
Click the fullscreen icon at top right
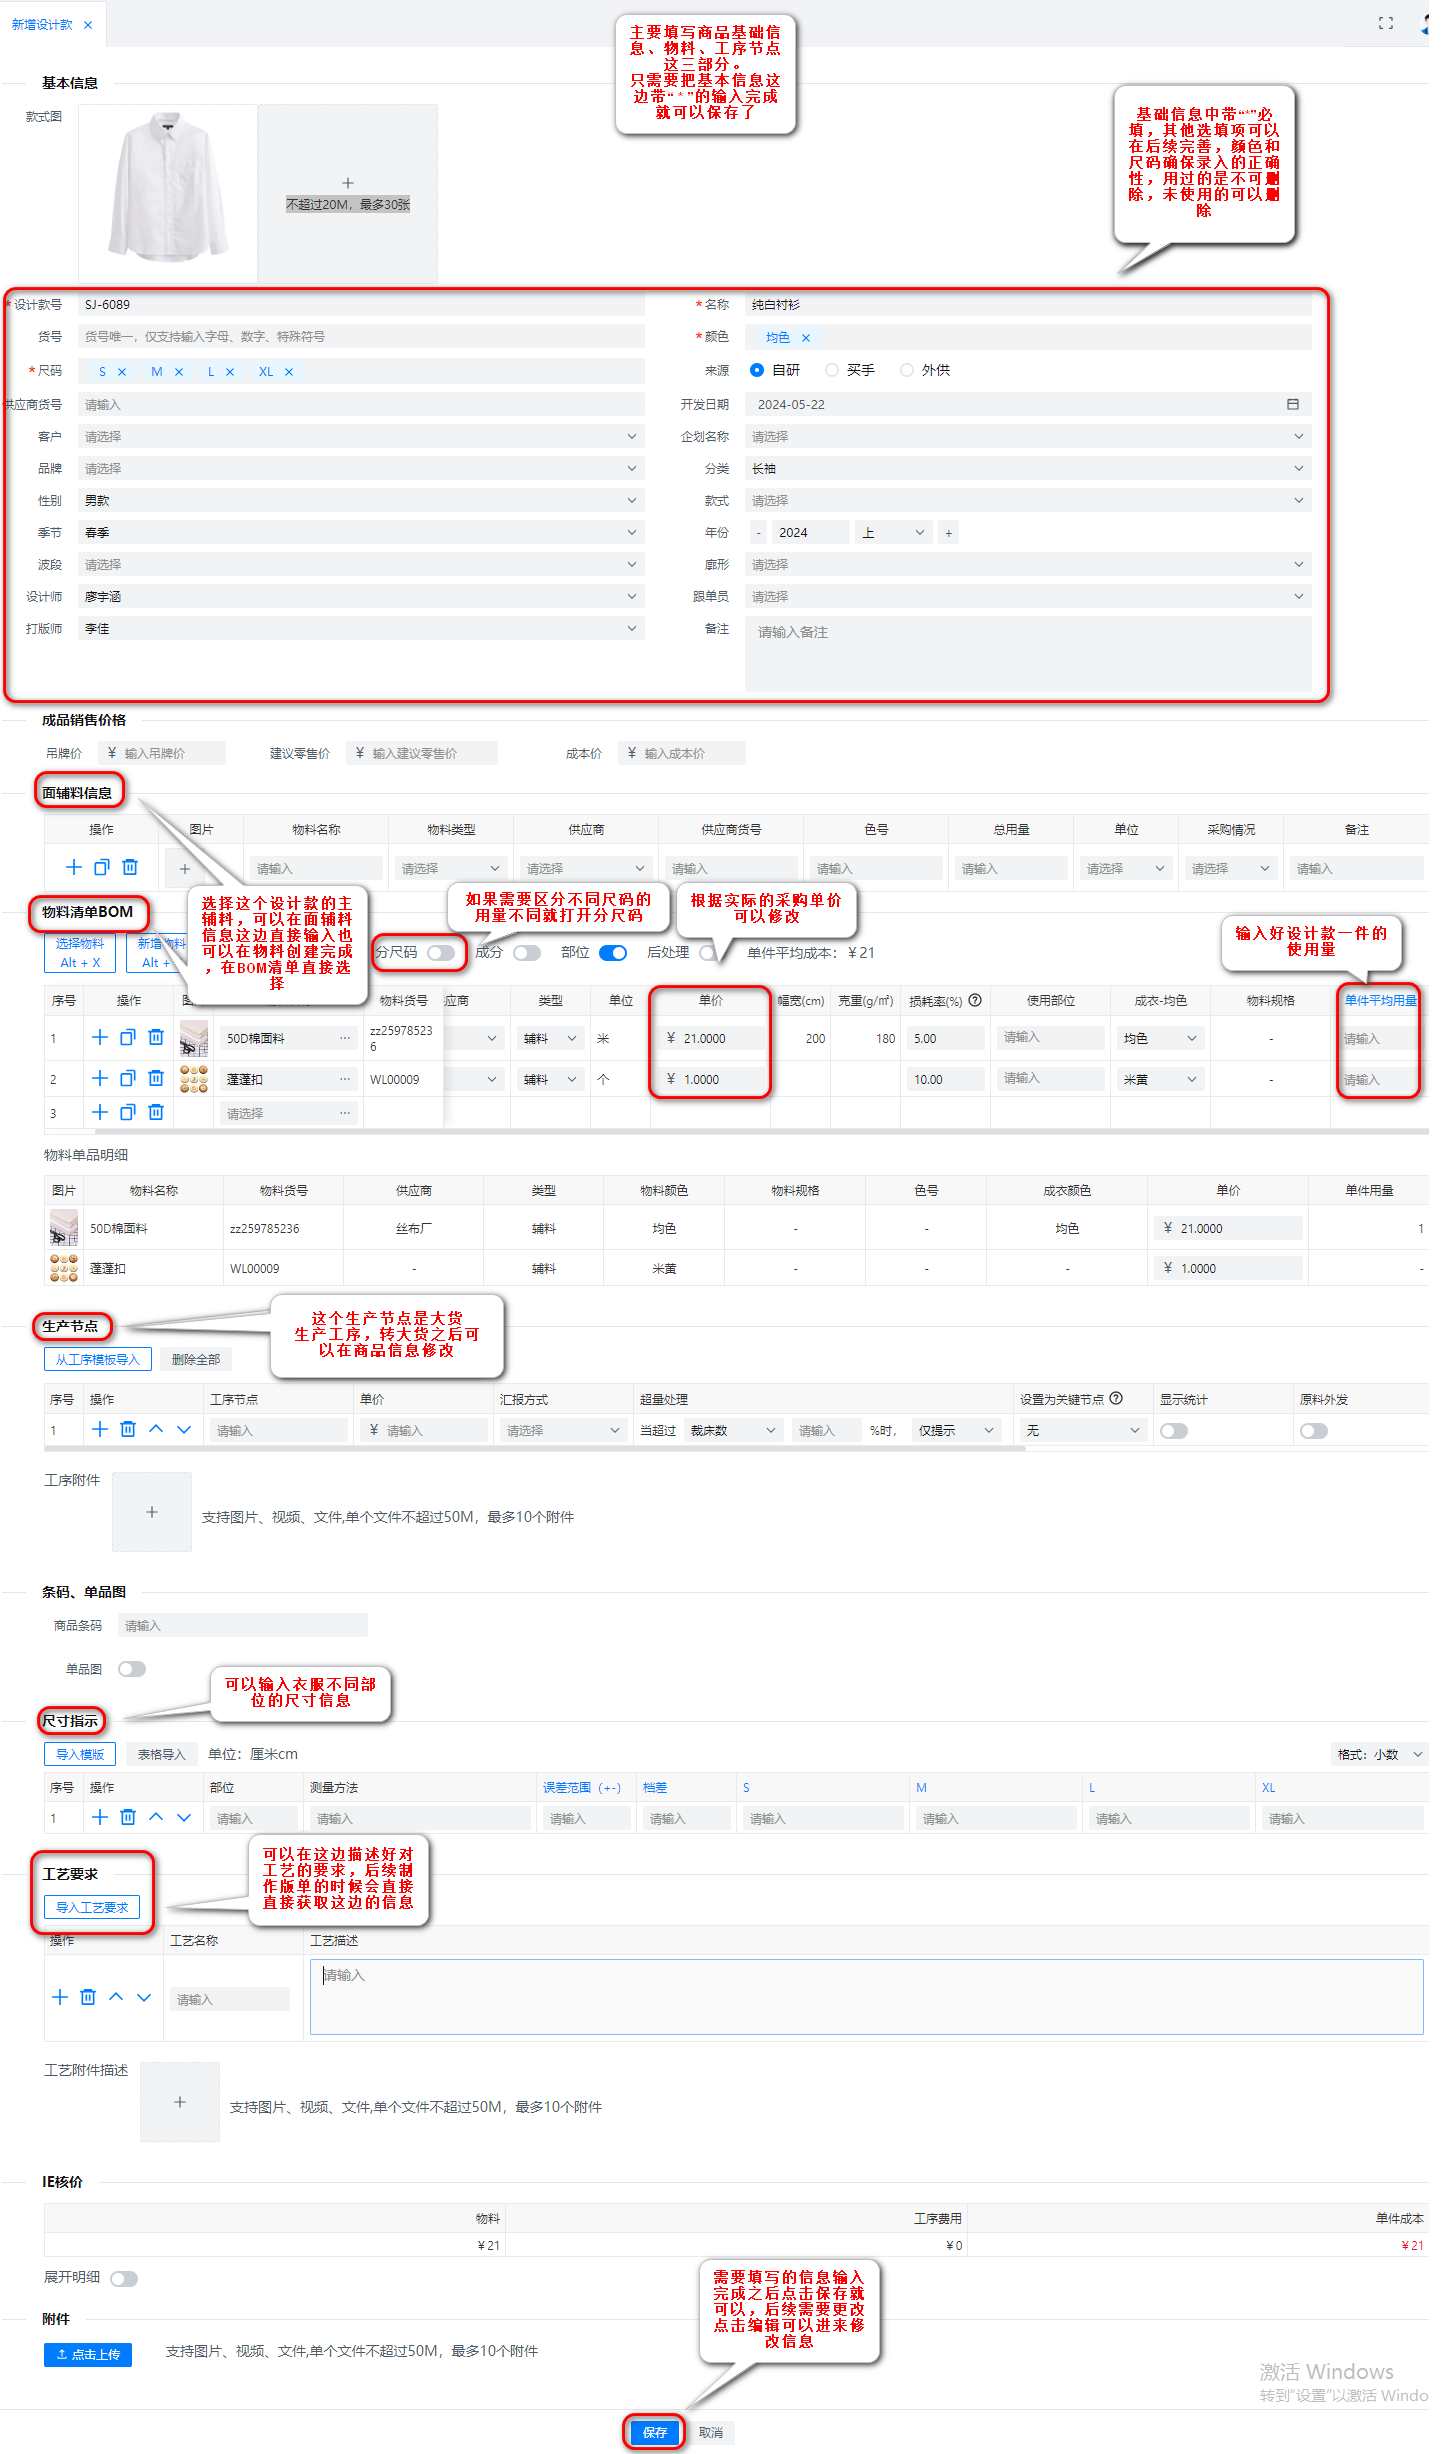1385,23
